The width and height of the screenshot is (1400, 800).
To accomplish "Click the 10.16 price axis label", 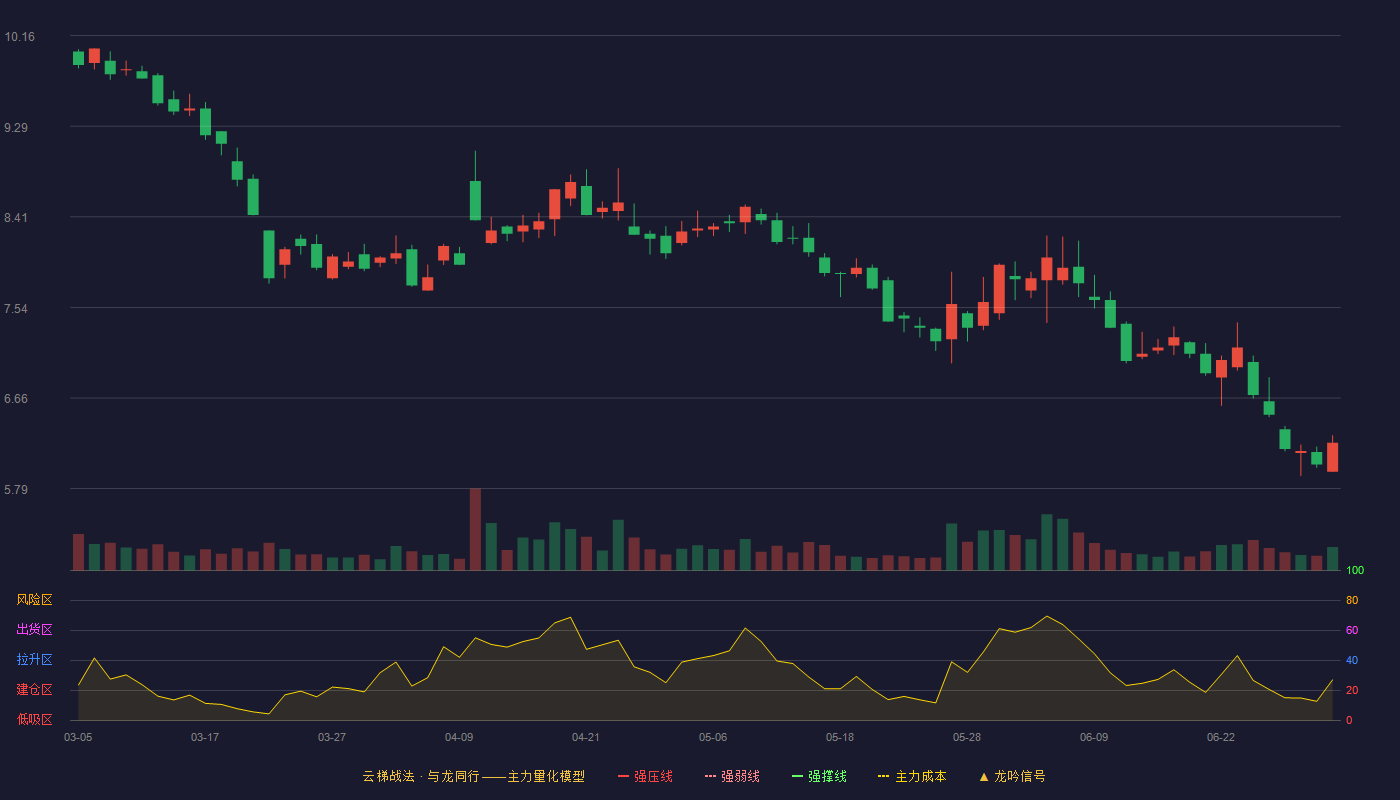I will 19,37.
